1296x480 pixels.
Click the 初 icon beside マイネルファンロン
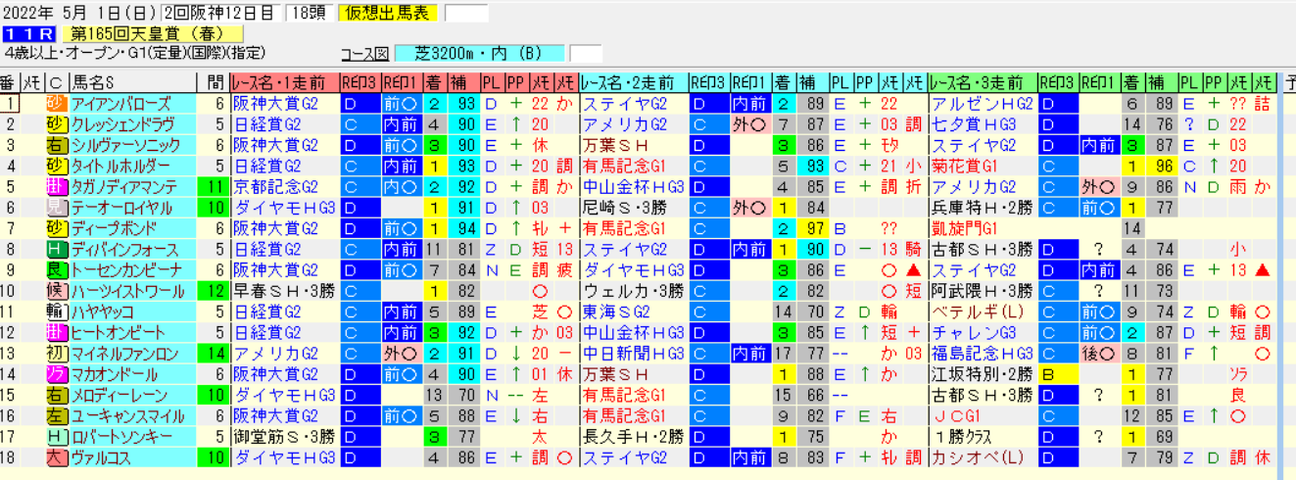pyautogui.click(x=55, y=353)
